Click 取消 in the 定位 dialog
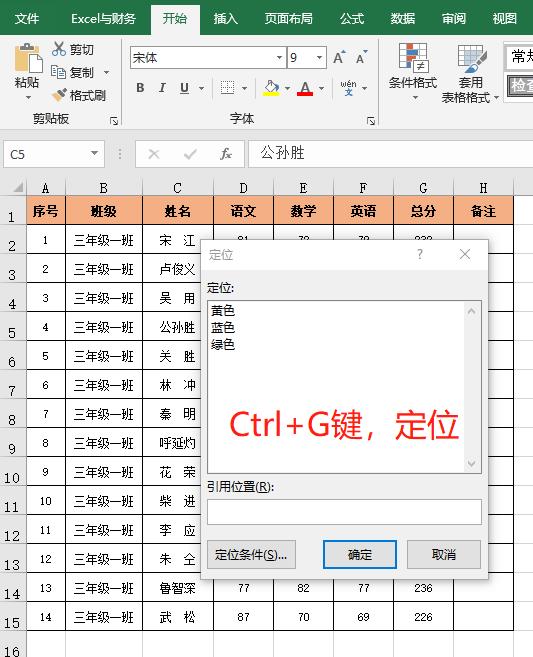 pyautogui.click(x=444, y=554)
